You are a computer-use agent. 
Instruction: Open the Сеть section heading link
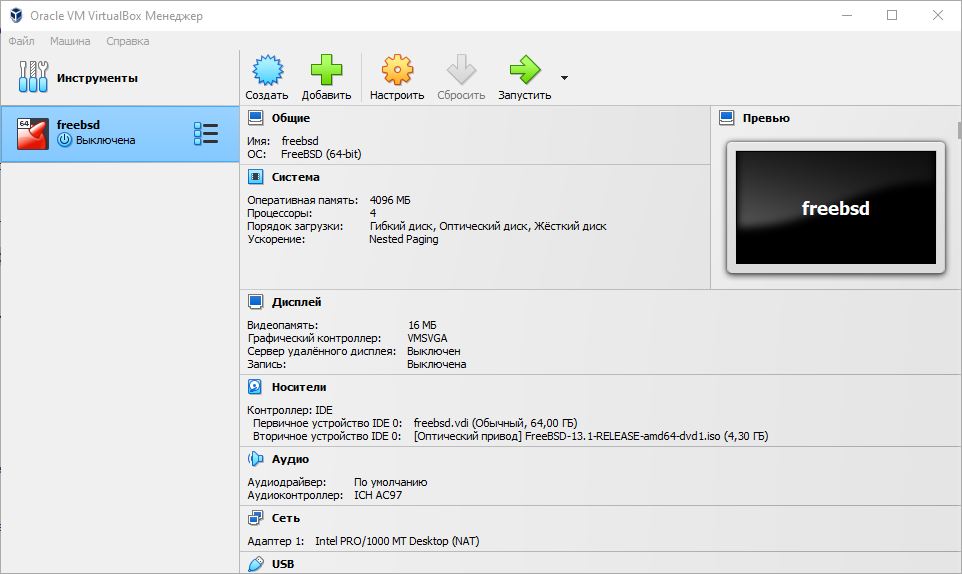coord(286,518)
